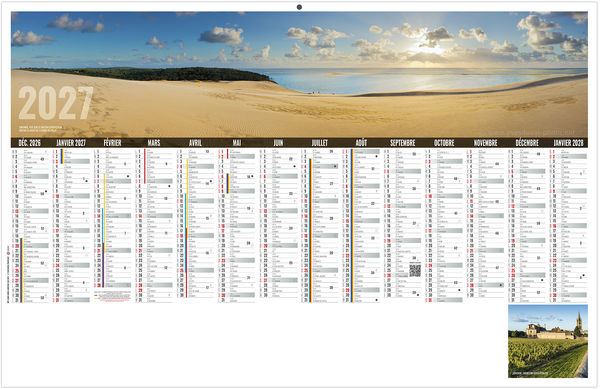Screen dimensions: 600x389
Task: Click the QR code in the September column
Action: (415, 270)
